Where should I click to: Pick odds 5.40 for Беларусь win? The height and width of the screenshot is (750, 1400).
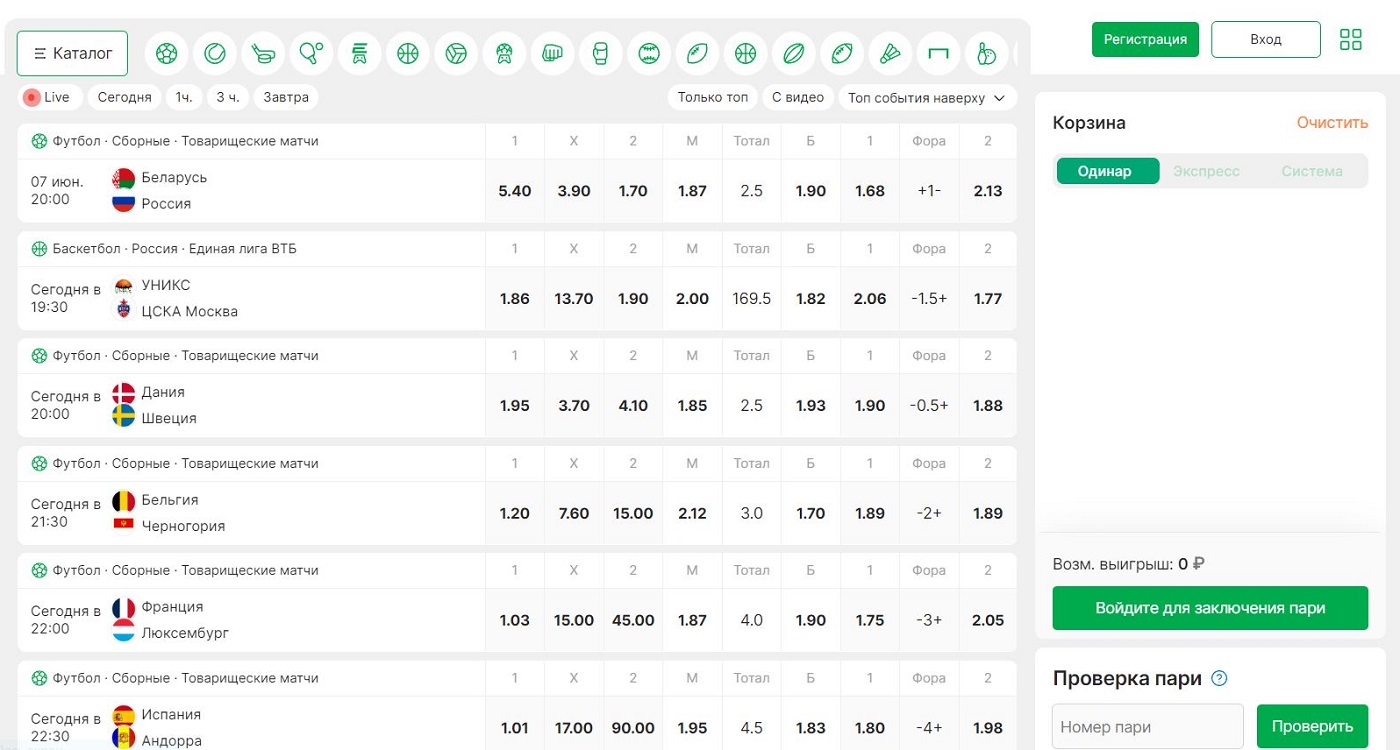coord(515,191)
